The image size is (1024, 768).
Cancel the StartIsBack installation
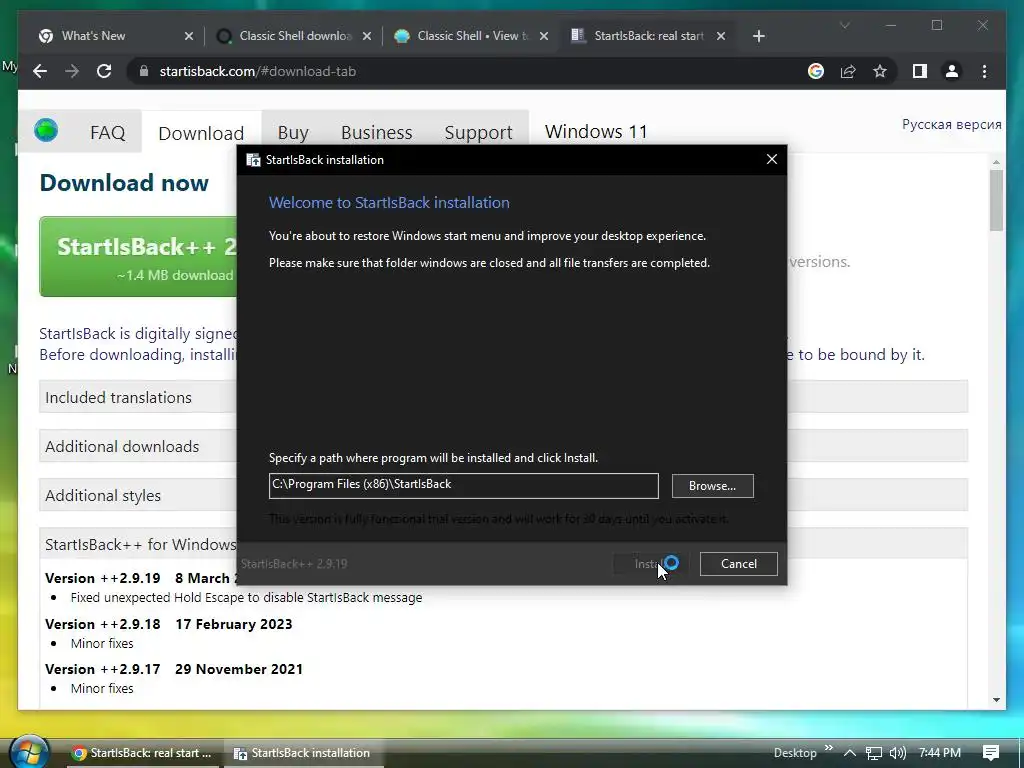click(739, 564)
